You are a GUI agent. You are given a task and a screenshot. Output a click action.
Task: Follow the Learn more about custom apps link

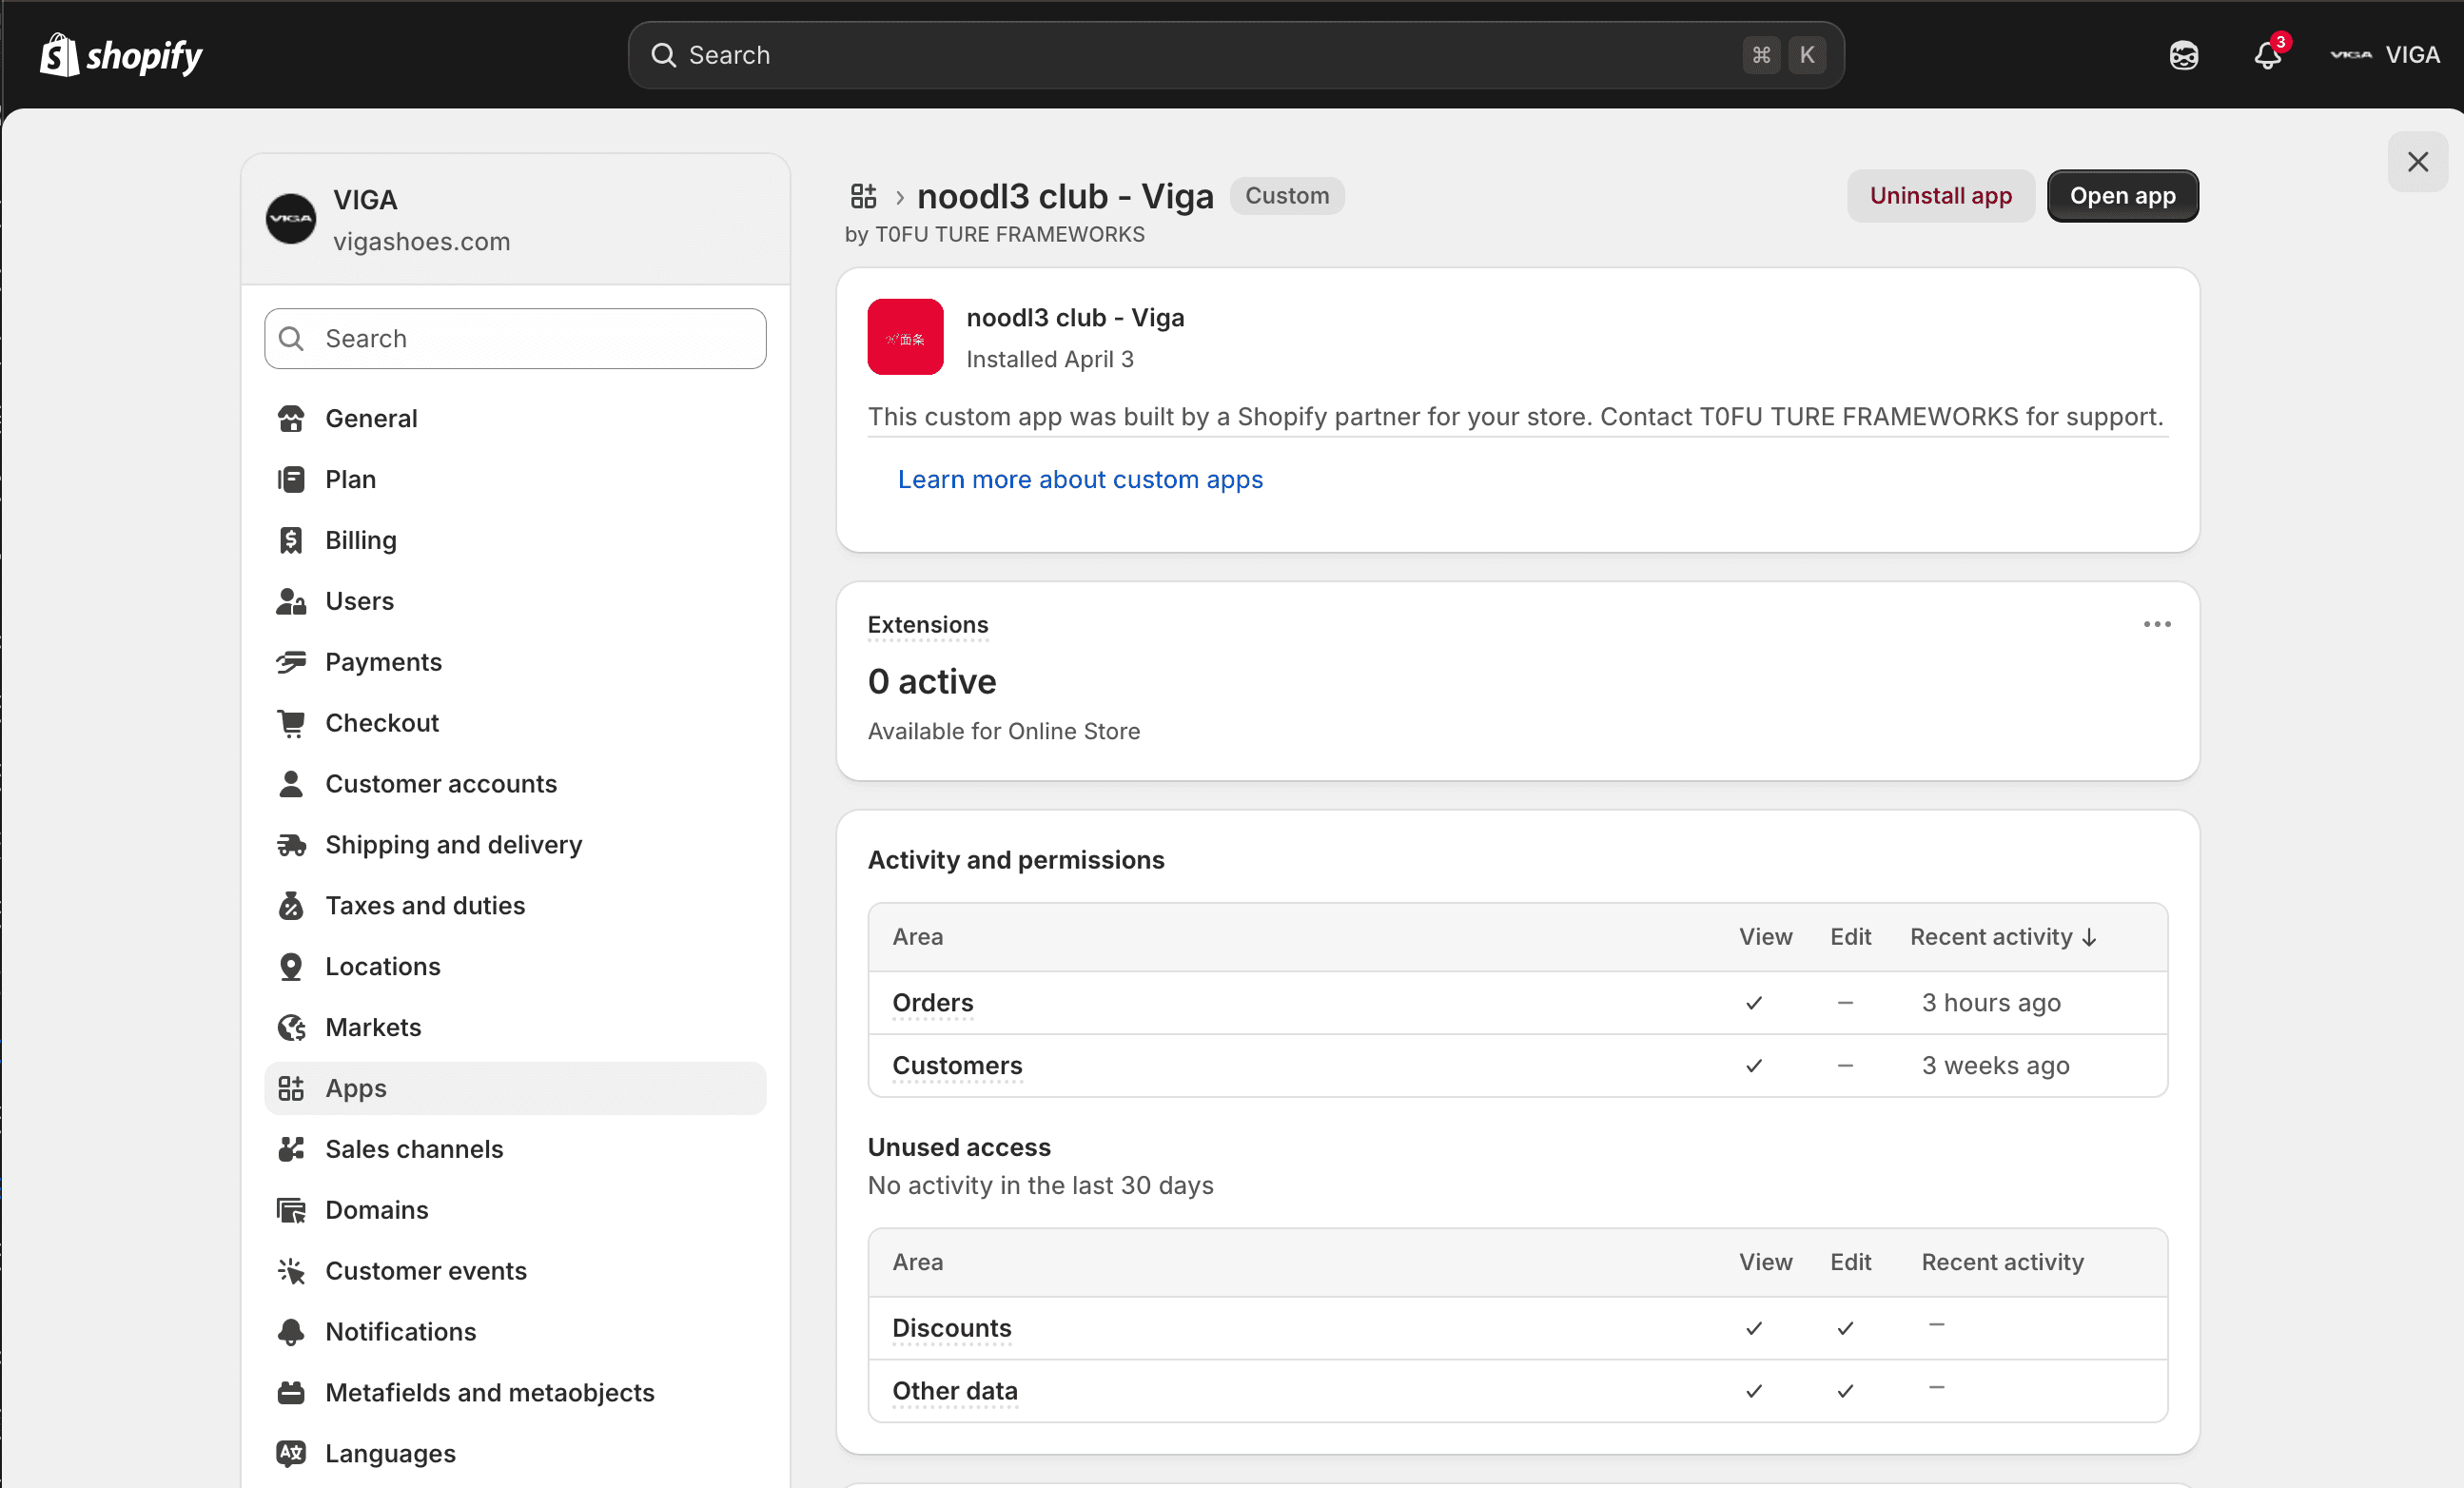pos(1080,480)
